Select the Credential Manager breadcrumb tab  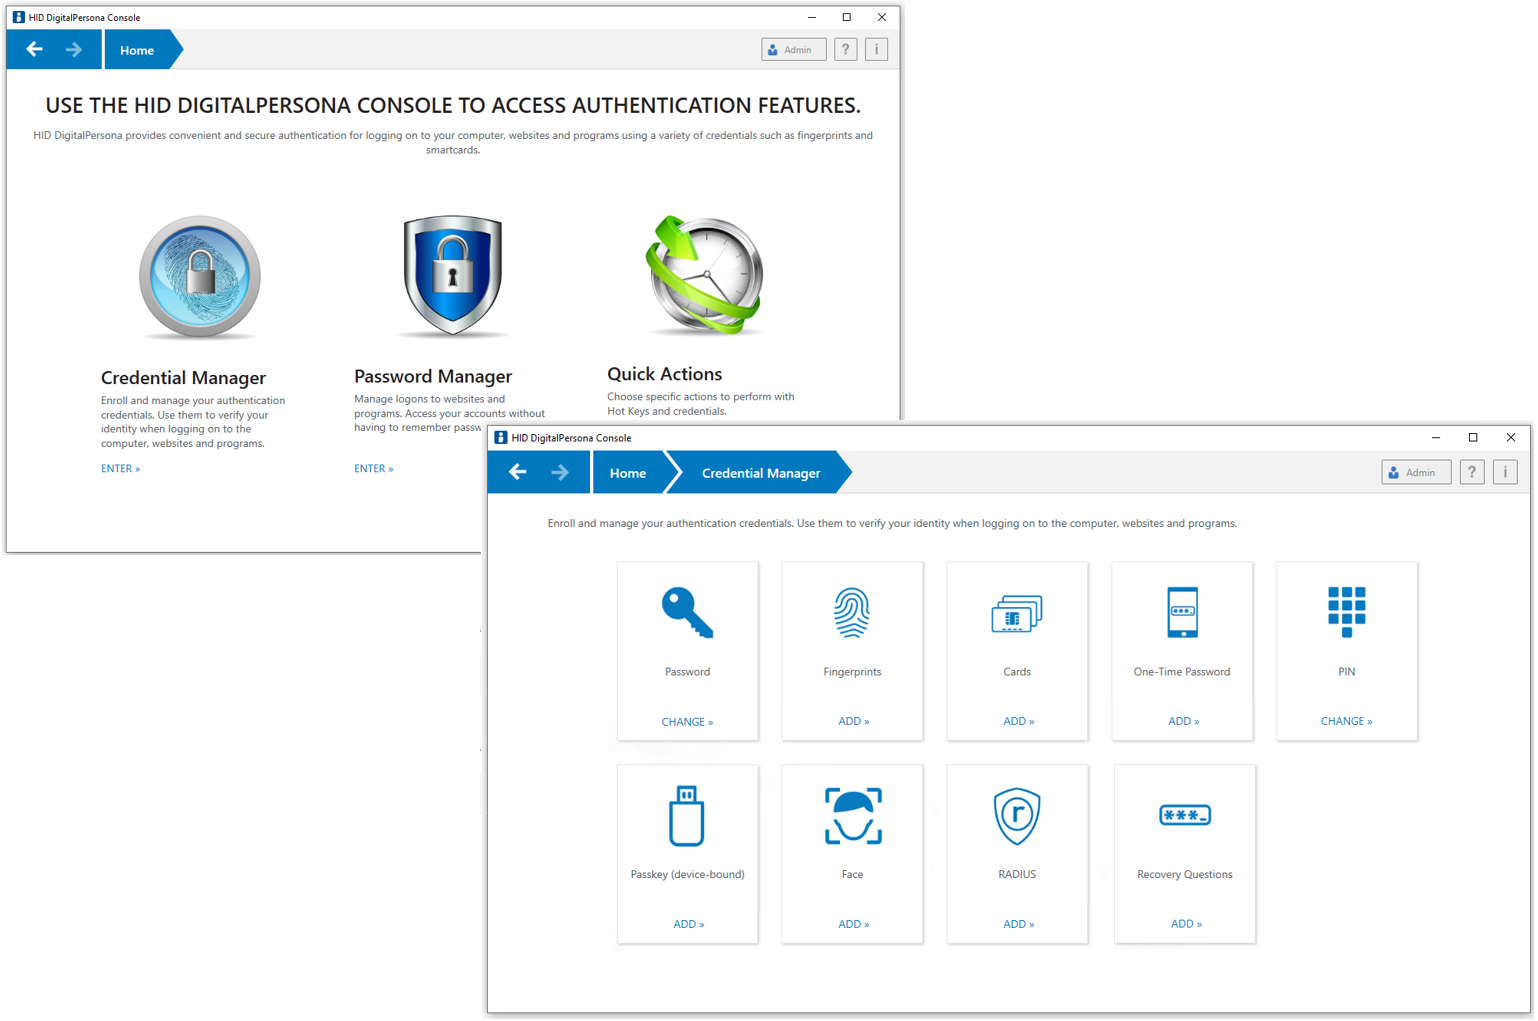(x=760, y=473)
